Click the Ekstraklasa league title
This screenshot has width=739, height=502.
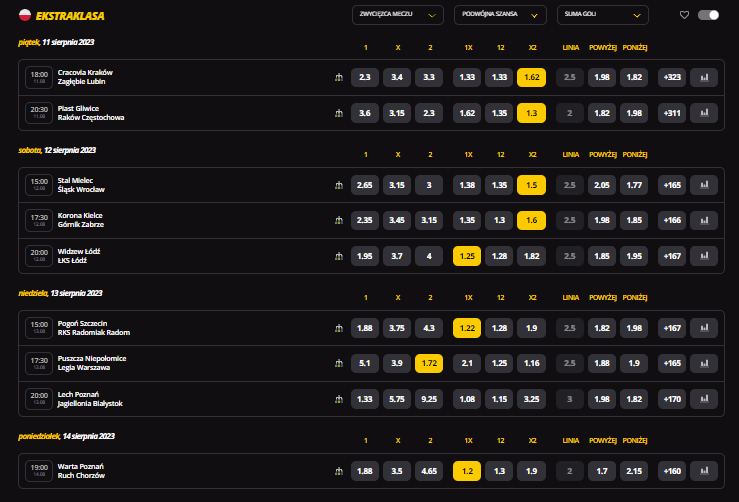pos(70,16)
